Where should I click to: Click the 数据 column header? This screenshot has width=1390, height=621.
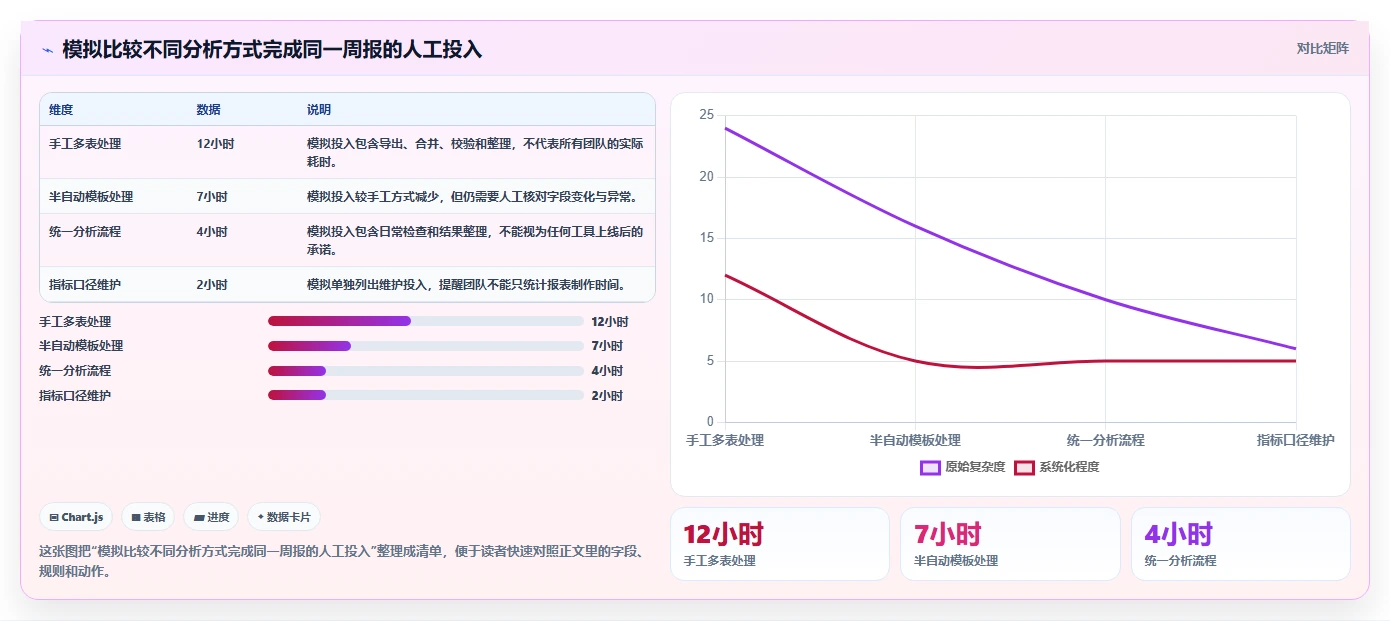point(209,109)
